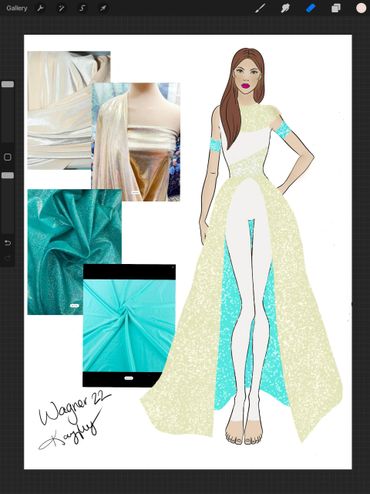Open the Adjustments magic wand menu
Viewport: 370px width, 494px height.
[x=61, y=8]
